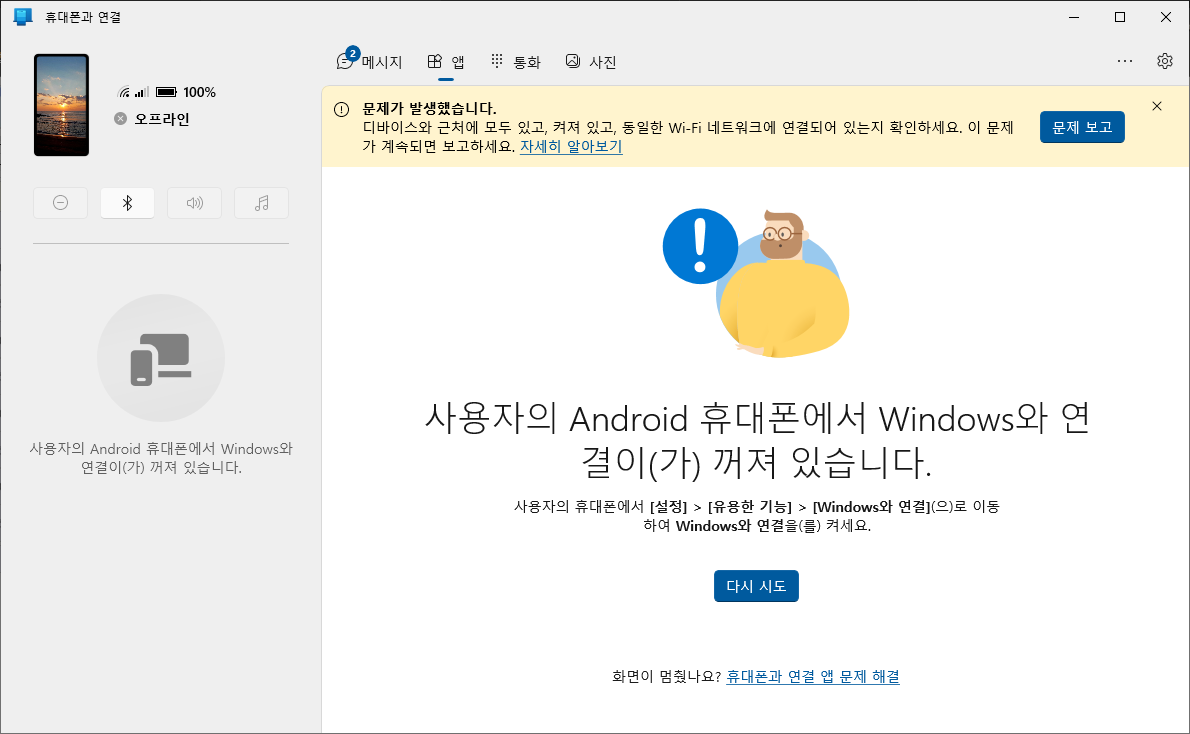
Task: Toggle Do Not Disturb on phone
Action: [61, 203]
